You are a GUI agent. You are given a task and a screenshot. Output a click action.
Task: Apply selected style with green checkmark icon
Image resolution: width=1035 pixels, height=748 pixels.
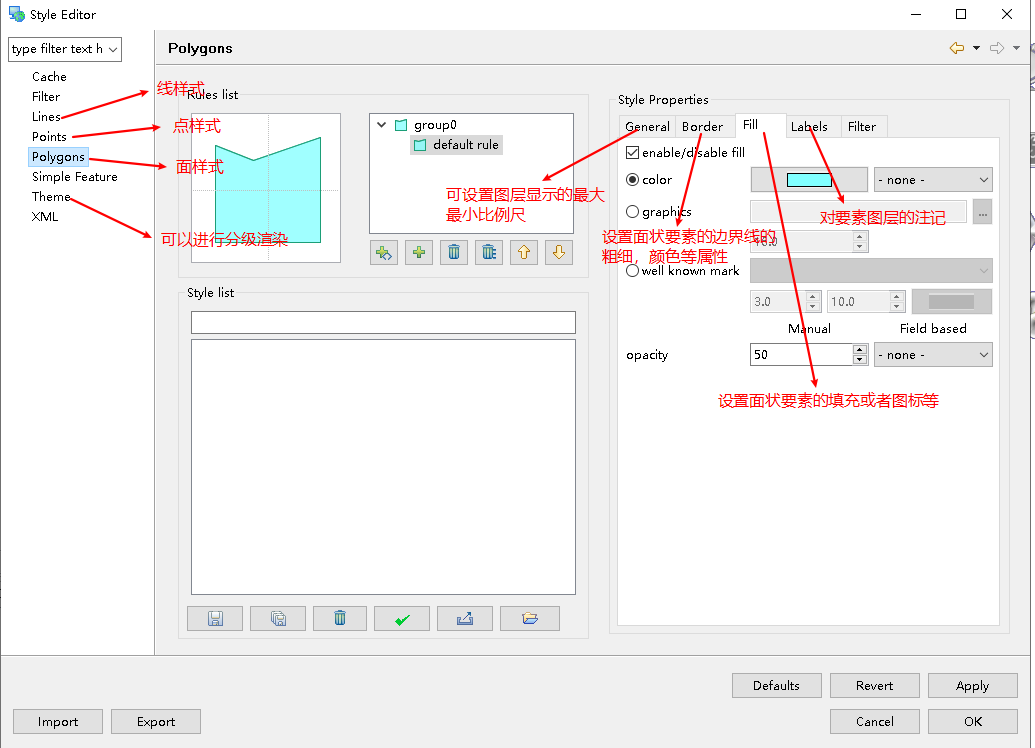pos(402,619)
